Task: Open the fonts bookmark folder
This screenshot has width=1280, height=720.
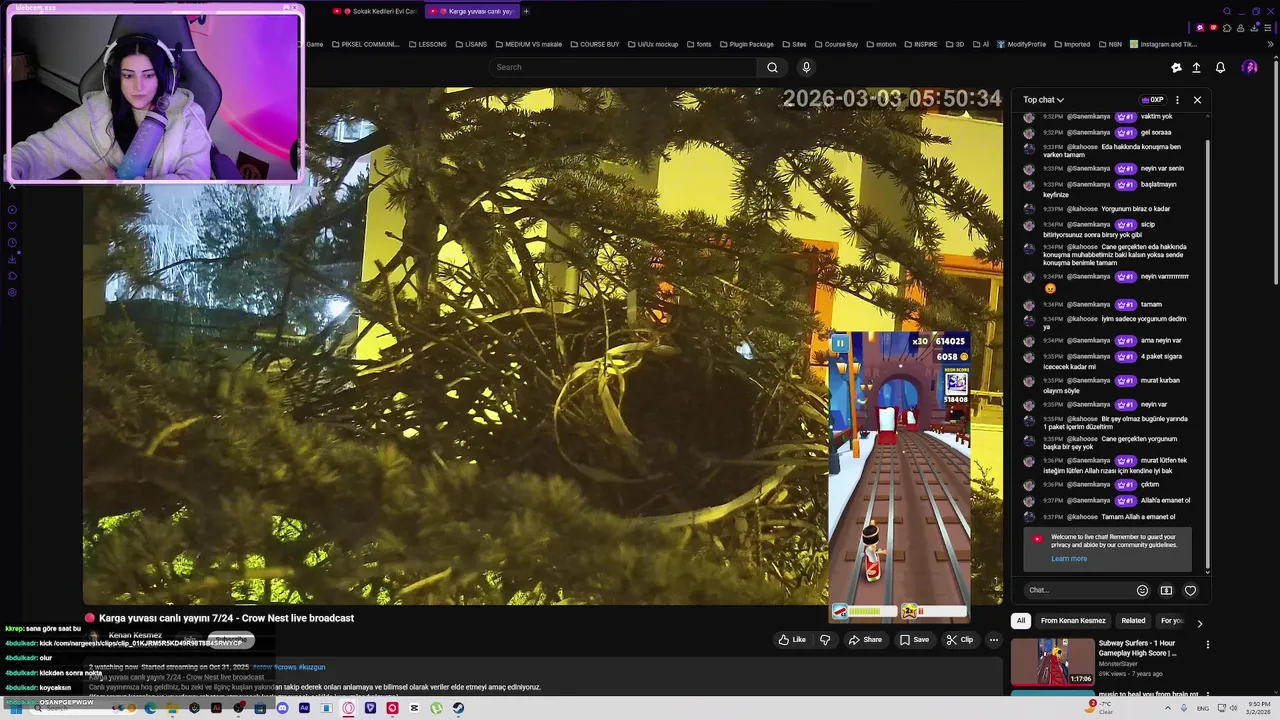Action: pyautogui.click(x=699, y=44)
